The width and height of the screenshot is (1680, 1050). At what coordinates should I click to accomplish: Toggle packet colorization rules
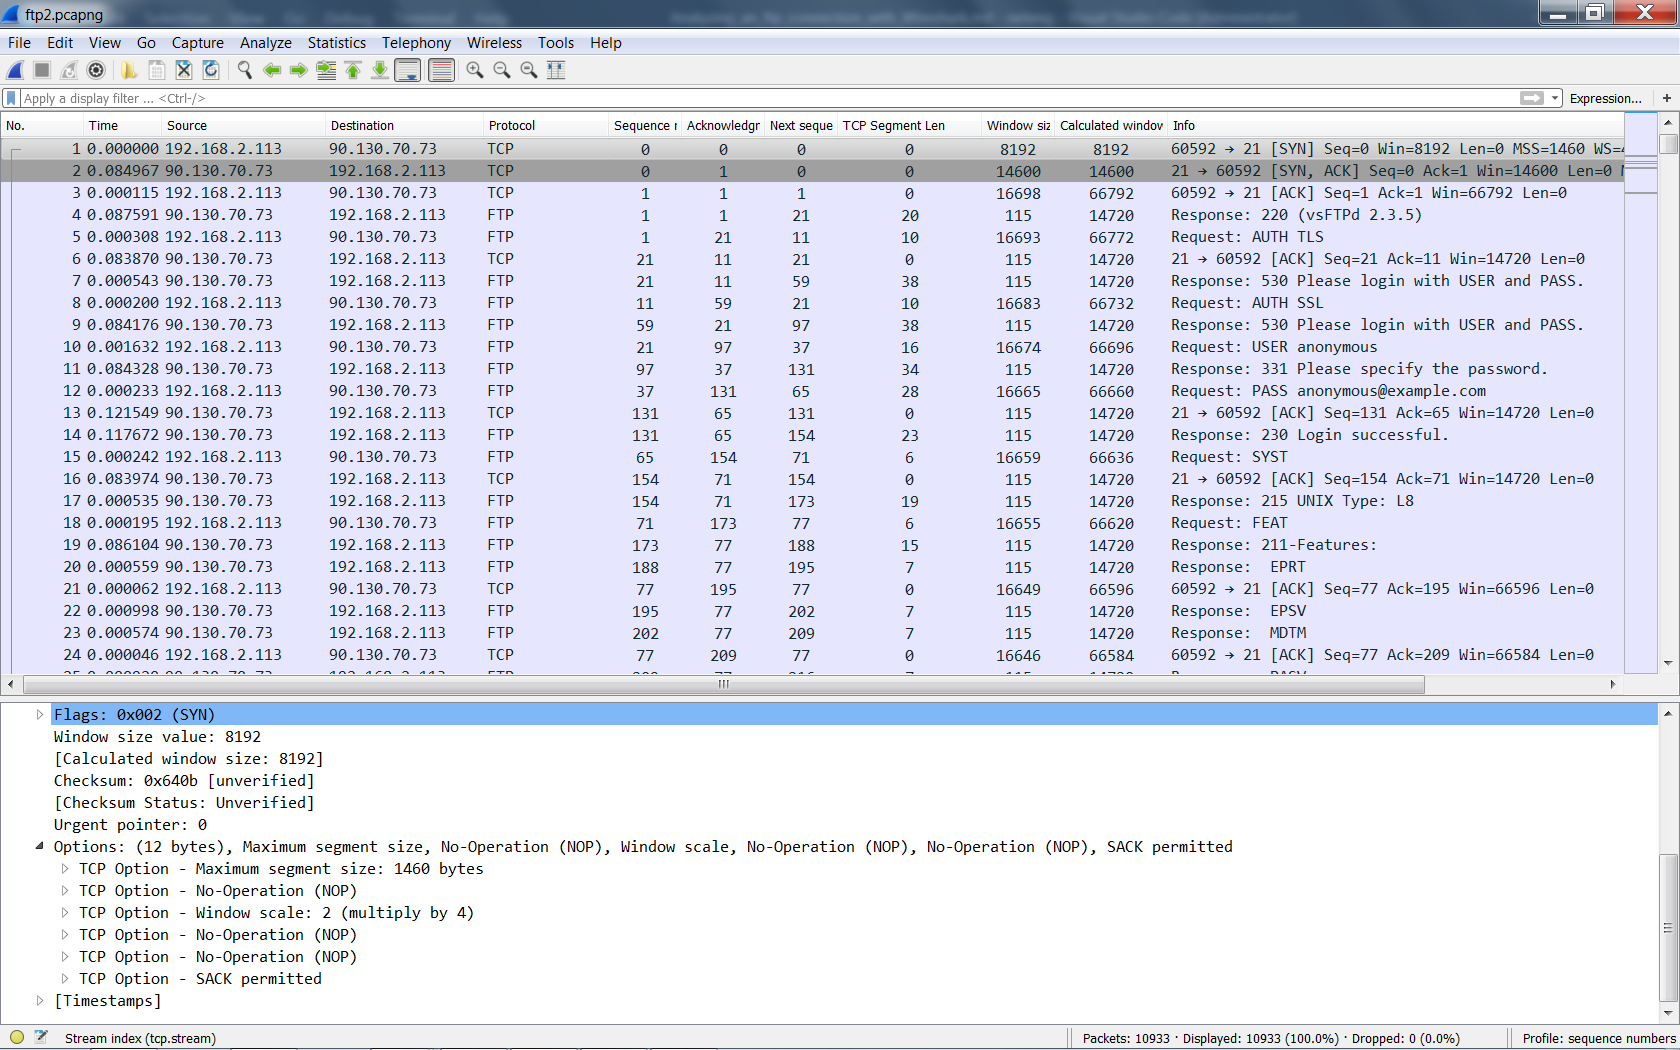[441, 70]
